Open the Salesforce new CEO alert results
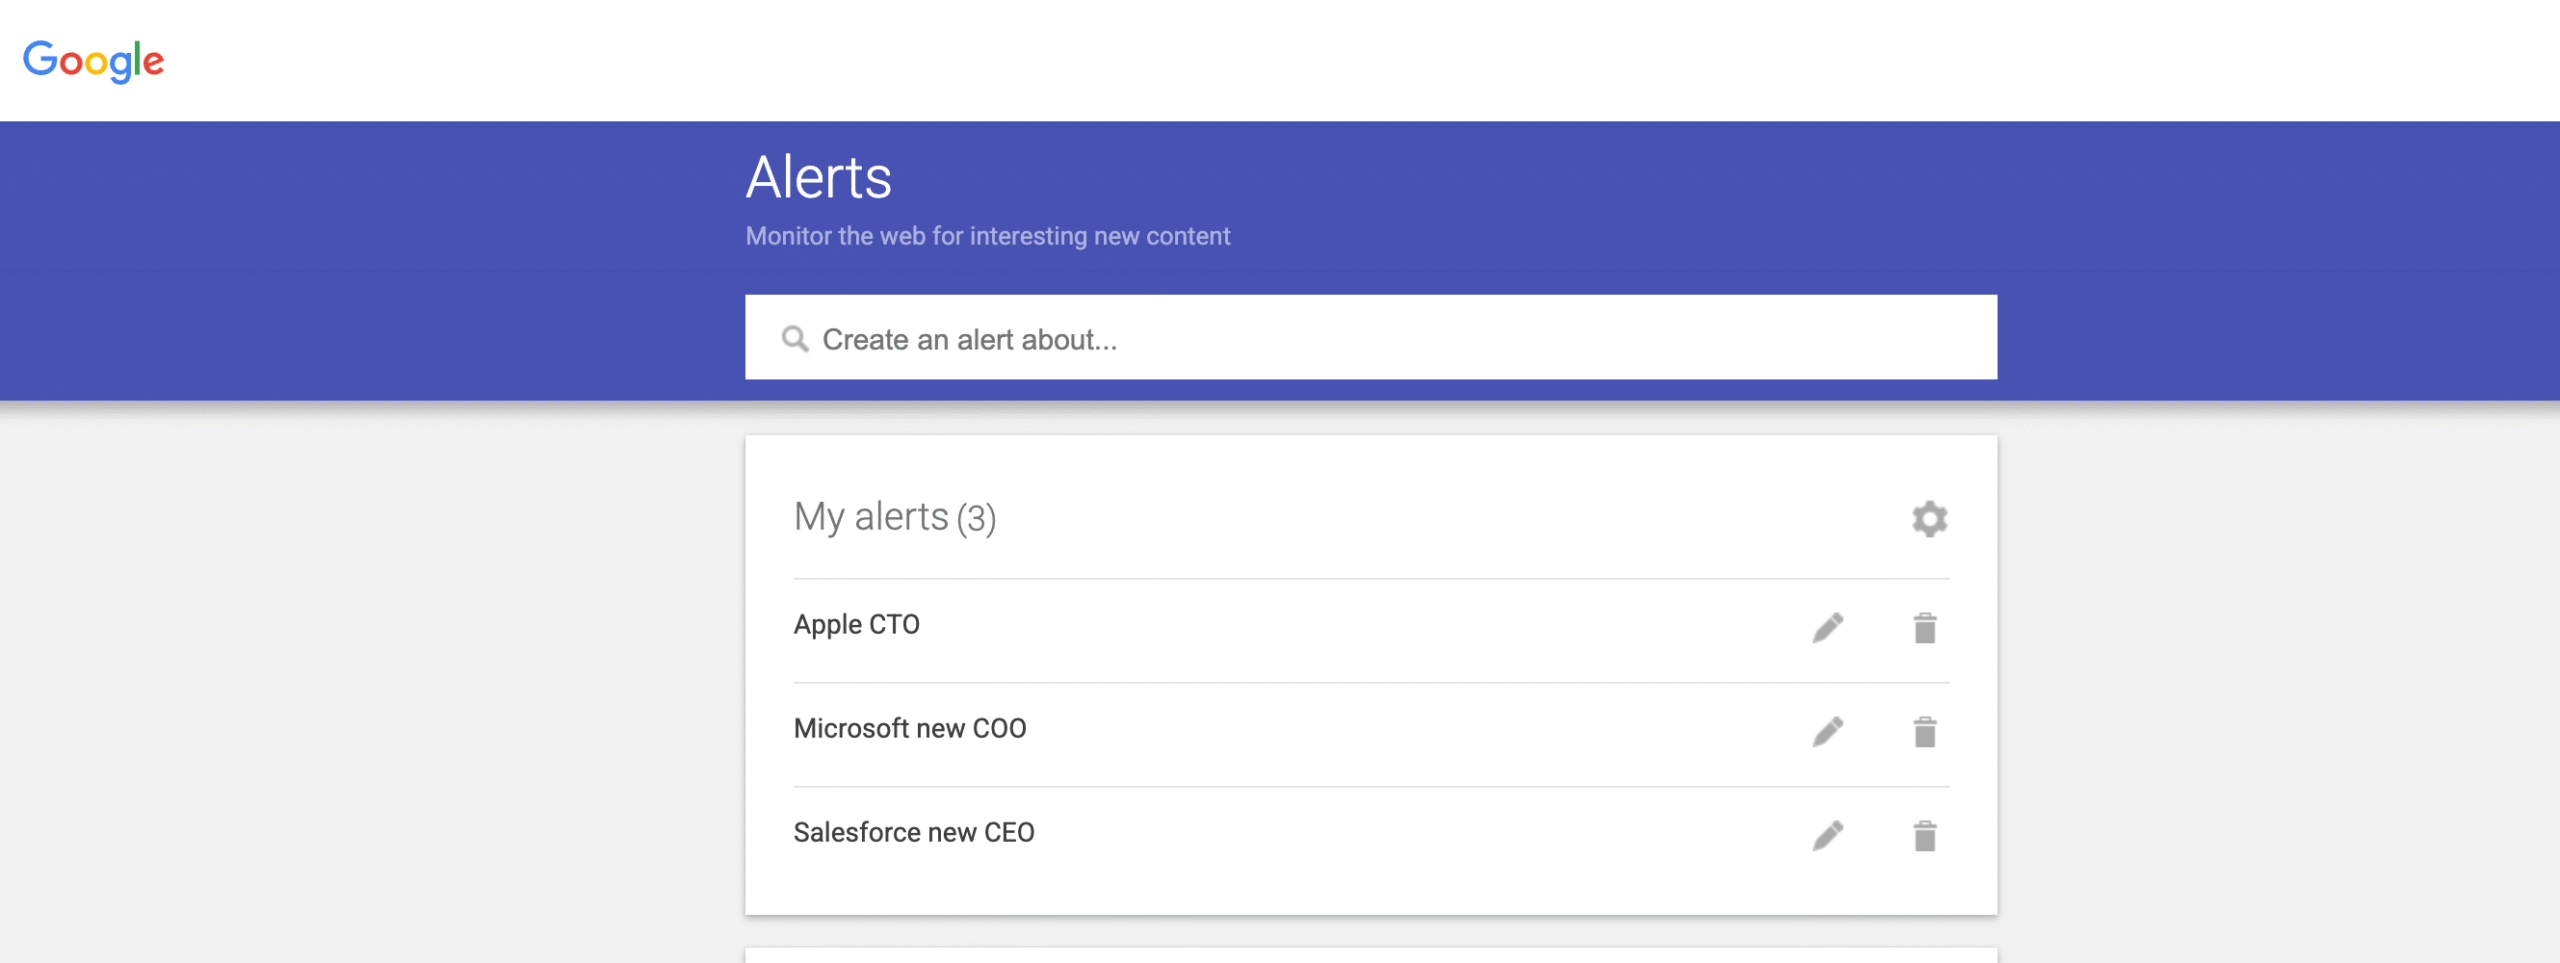Viewport: 2560px width, 963px height. click(x=914, y=831)
